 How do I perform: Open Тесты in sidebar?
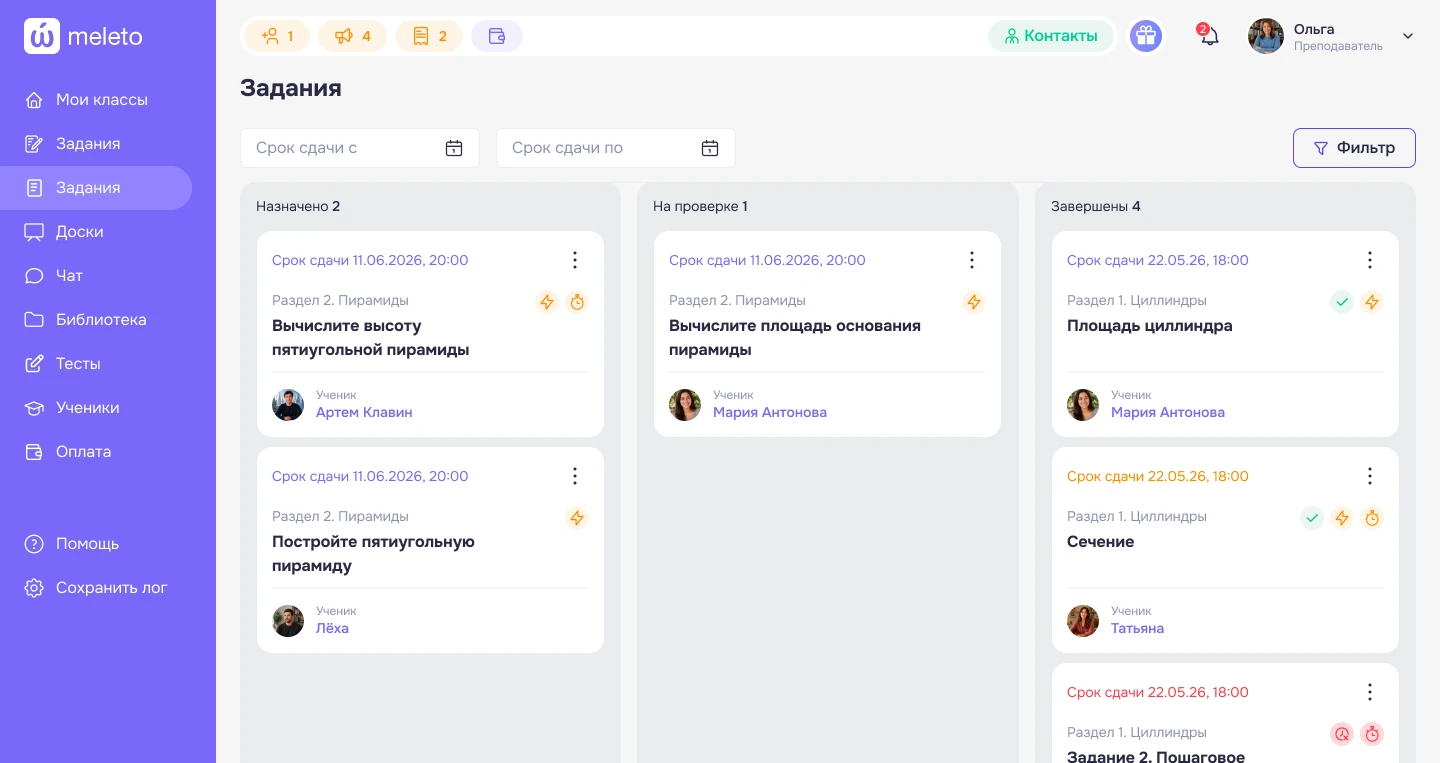click(96, 364)
